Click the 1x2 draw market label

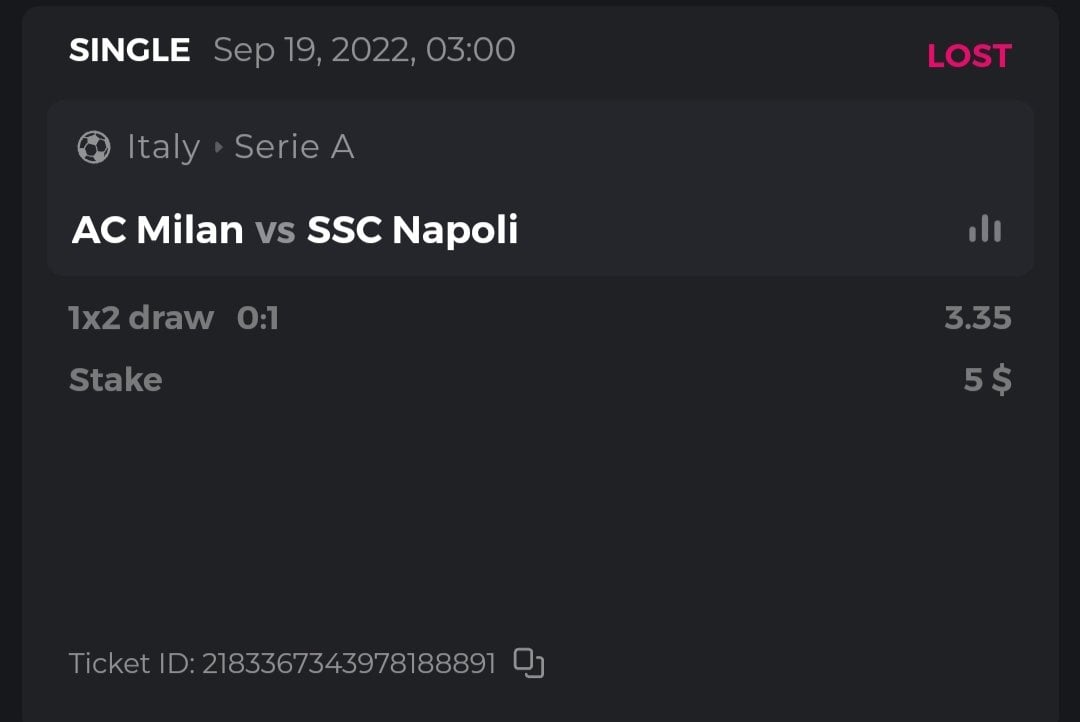141,318
